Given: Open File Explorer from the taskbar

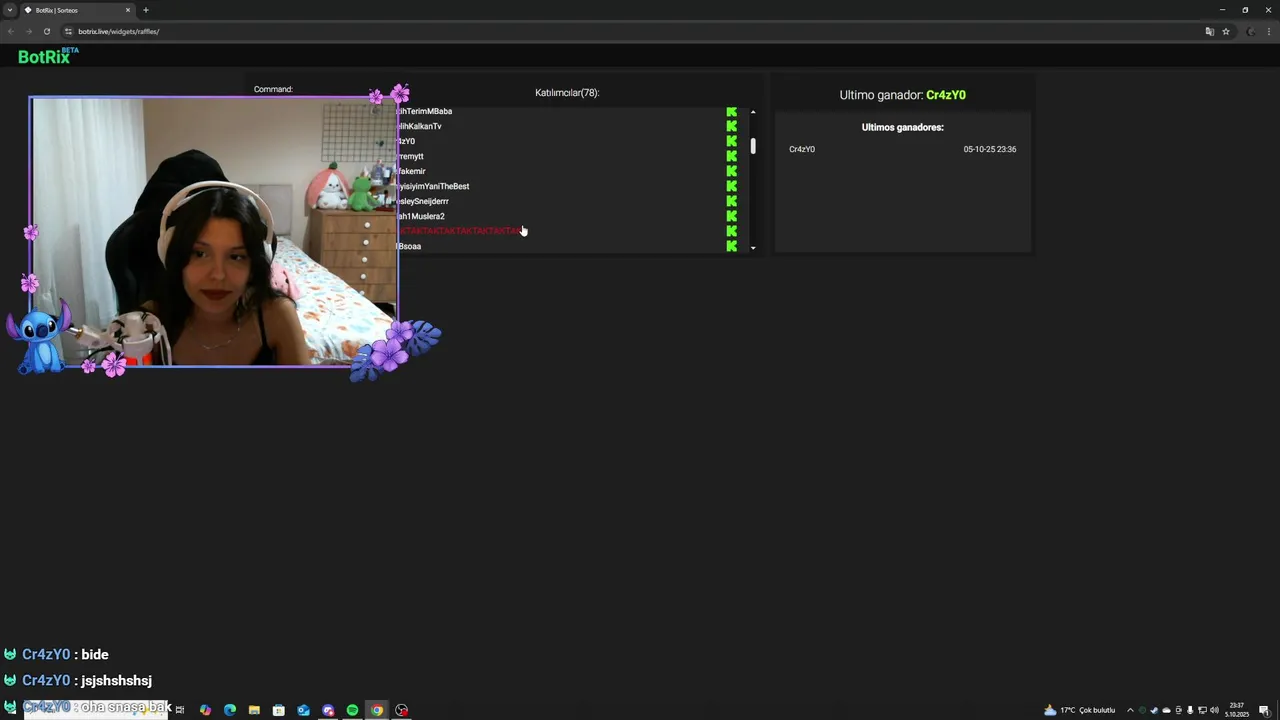Looking at the screenshot, I should click(x=254, y=710).
